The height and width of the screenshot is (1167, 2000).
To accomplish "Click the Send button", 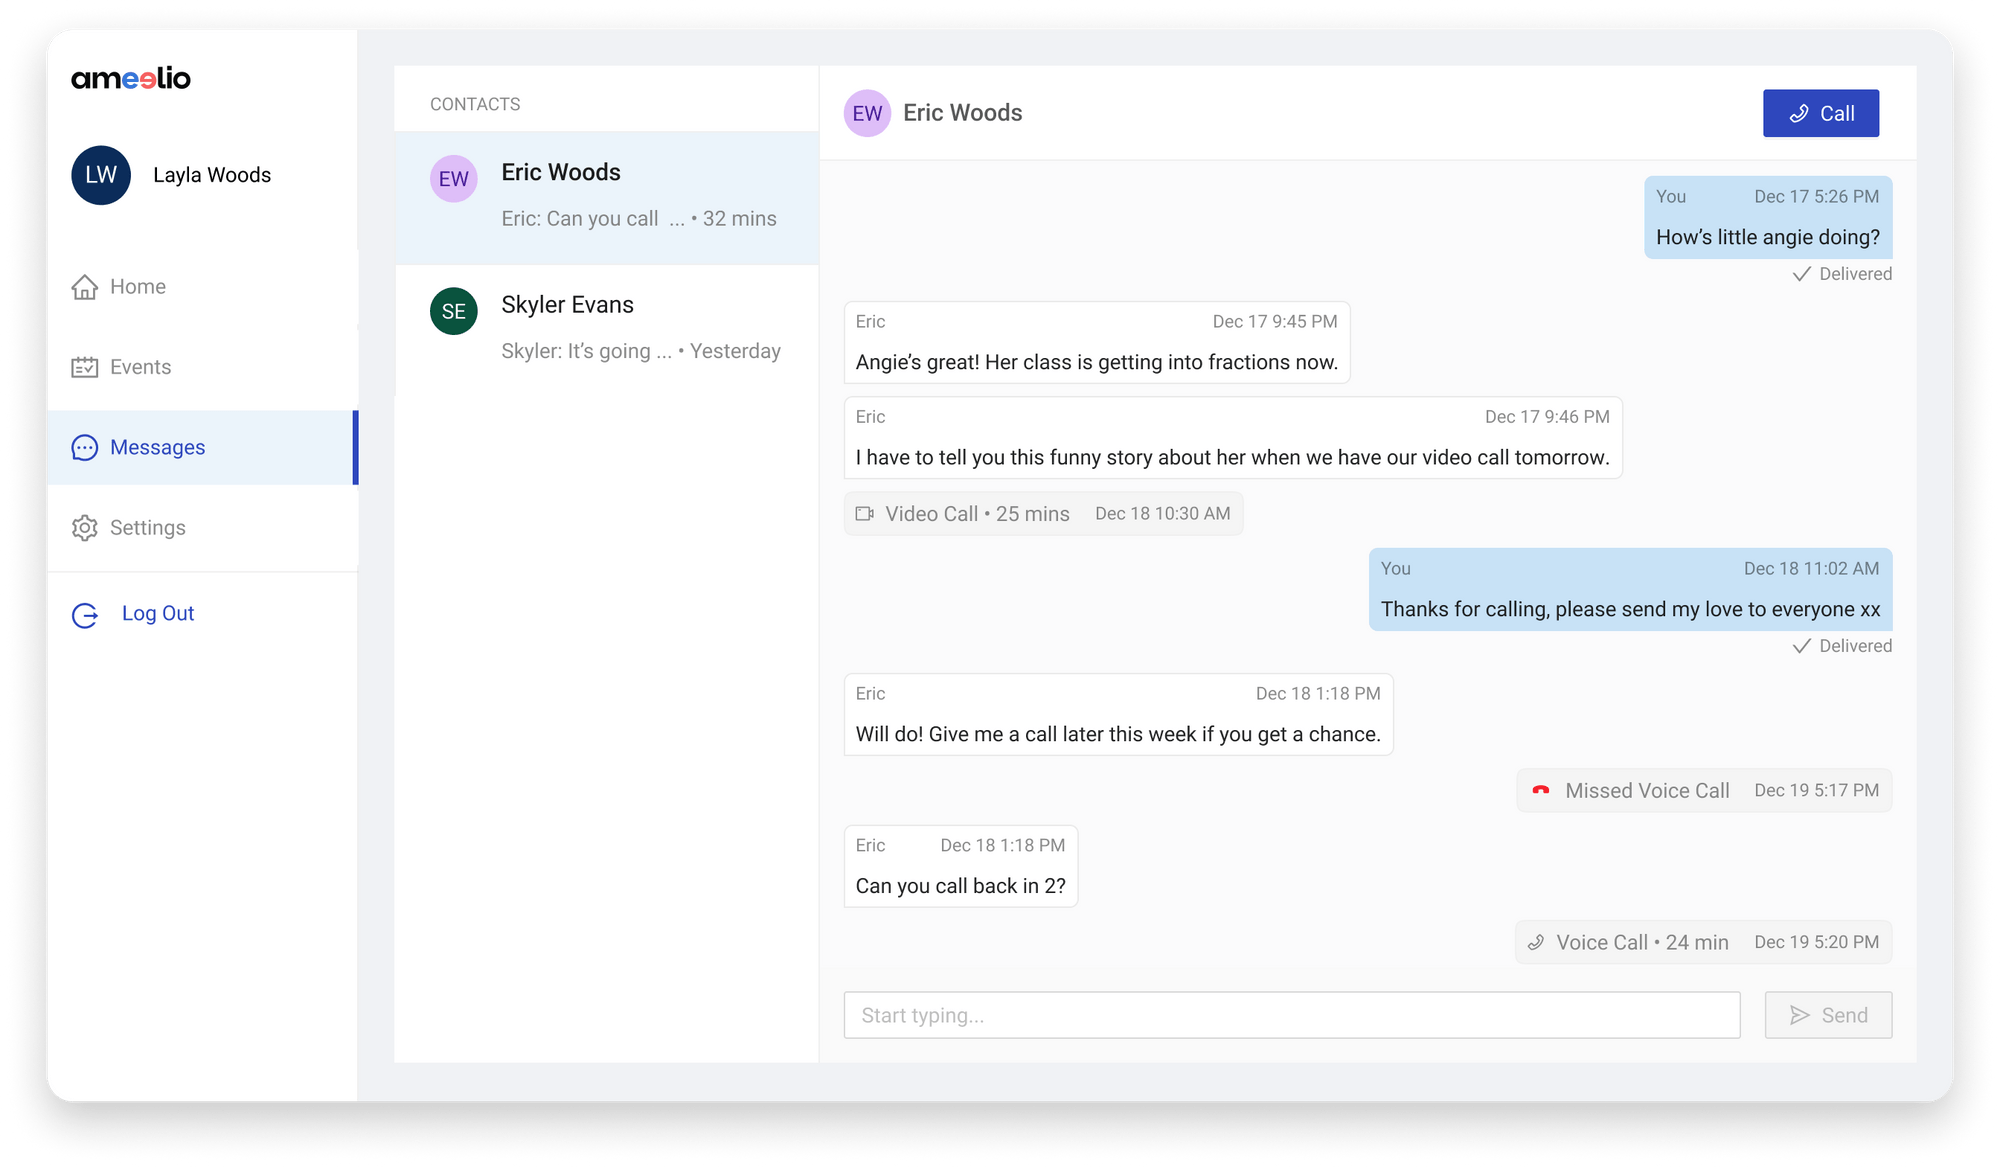I will tap(1828, 1014).
